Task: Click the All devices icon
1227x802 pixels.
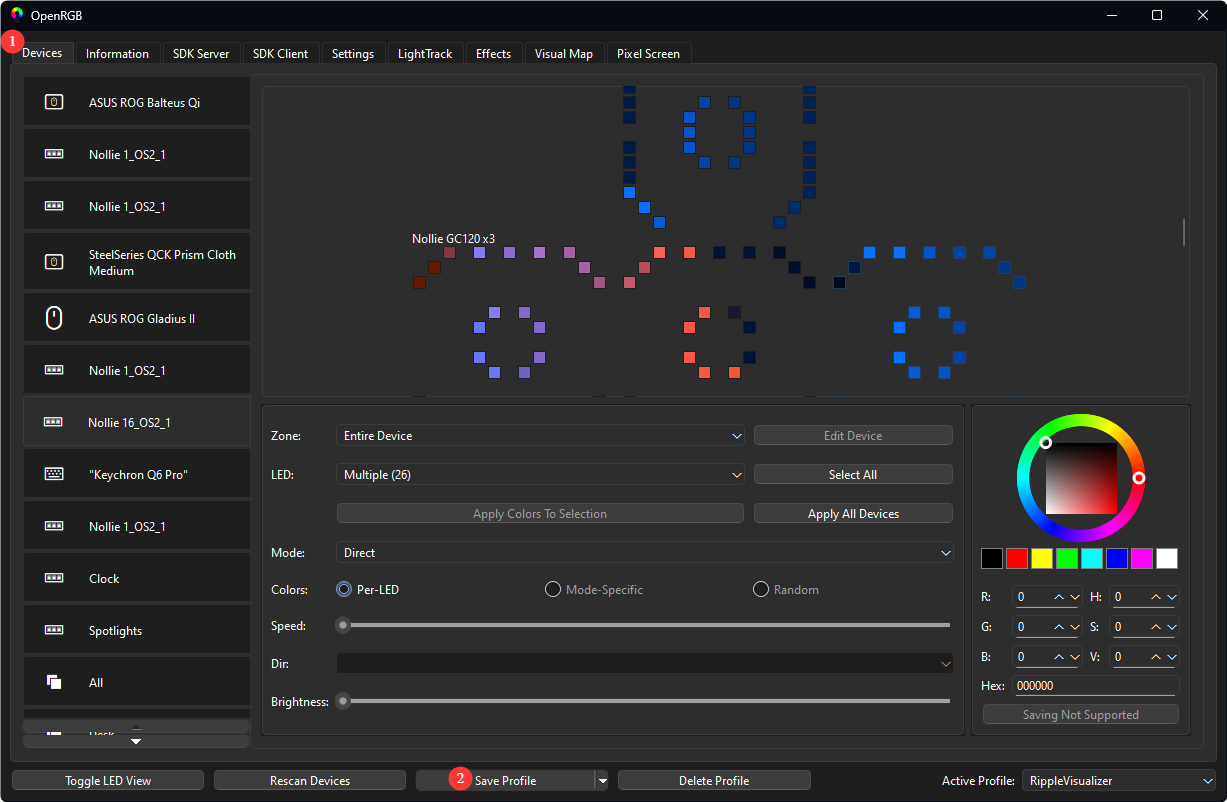Action: coord(54,682)
